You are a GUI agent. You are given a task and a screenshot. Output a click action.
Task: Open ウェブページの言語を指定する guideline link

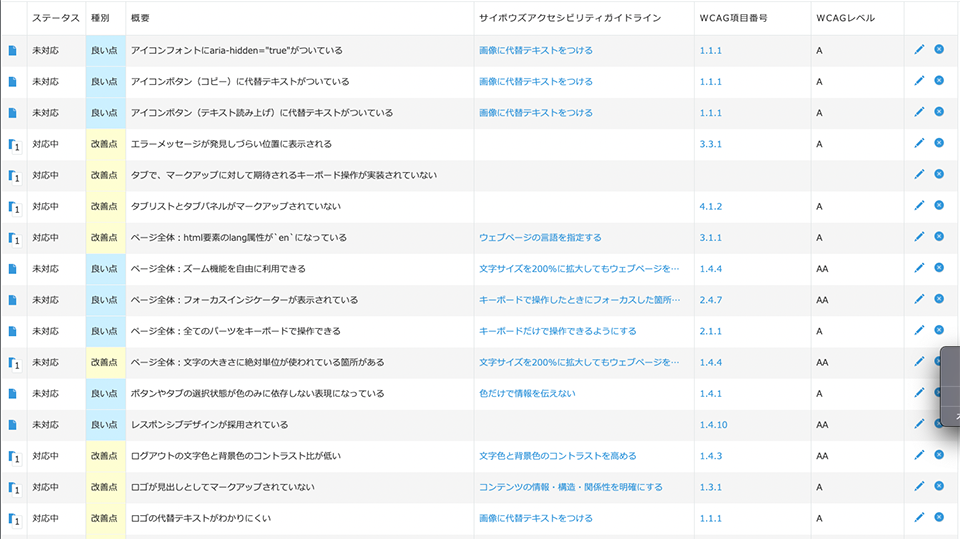click(x=540, y=238)
